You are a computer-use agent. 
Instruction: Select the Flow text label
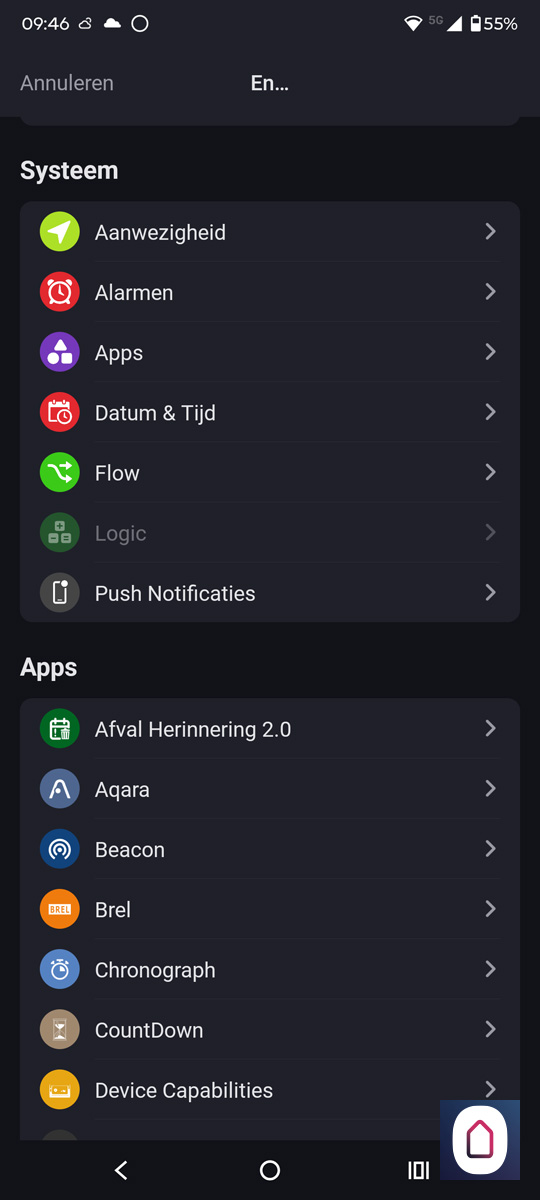(117, 473)
